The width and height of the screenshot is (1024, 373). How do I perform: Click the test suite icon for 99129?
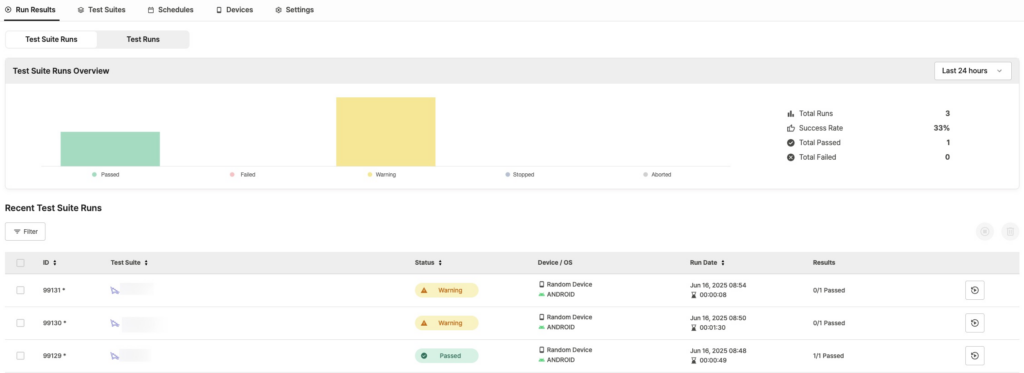pyautogui.click(x=114, y=355)
